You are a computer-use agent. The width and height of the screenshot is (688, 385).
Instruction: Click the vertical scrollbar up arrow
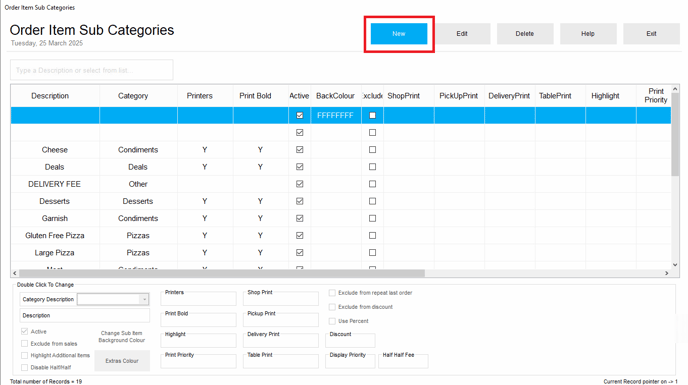point(675,89)
